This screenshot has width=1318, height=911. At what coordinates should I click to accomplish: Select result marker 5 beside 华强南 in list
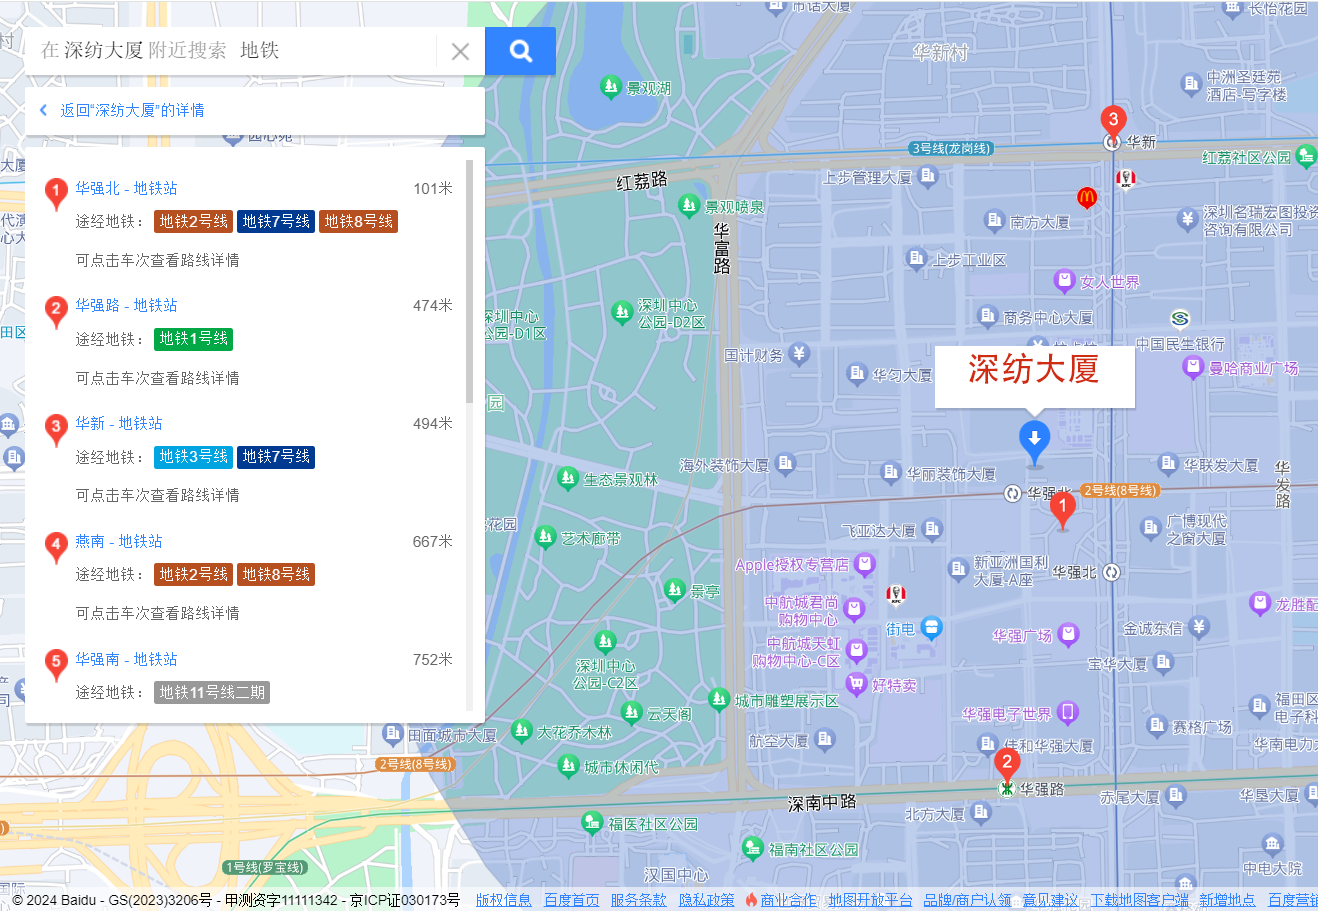[56, 665]
